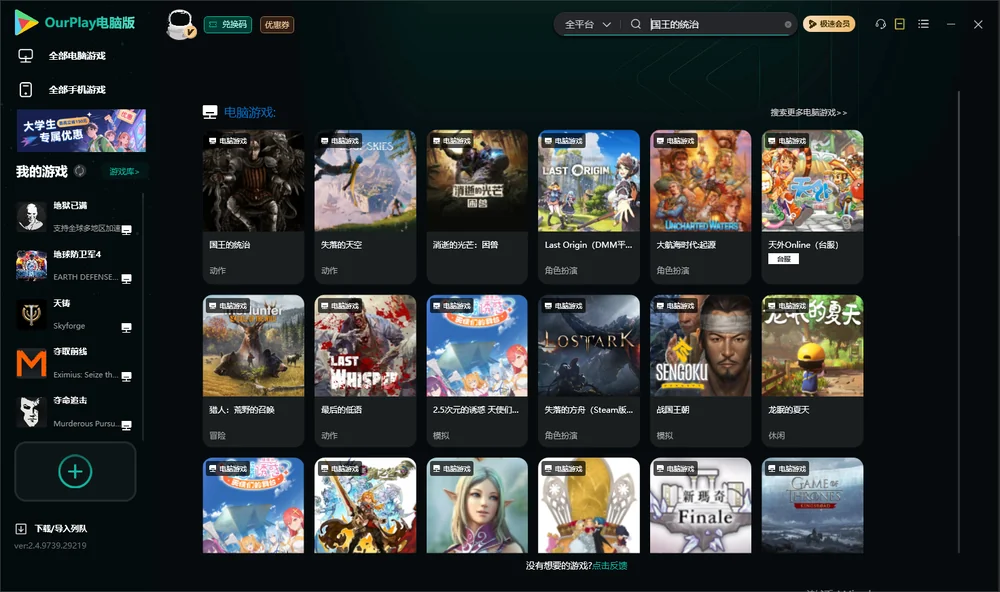Clear the search text with the clear icon
The height and width of the screenshot is (592, 1000).
coord(788,24)
